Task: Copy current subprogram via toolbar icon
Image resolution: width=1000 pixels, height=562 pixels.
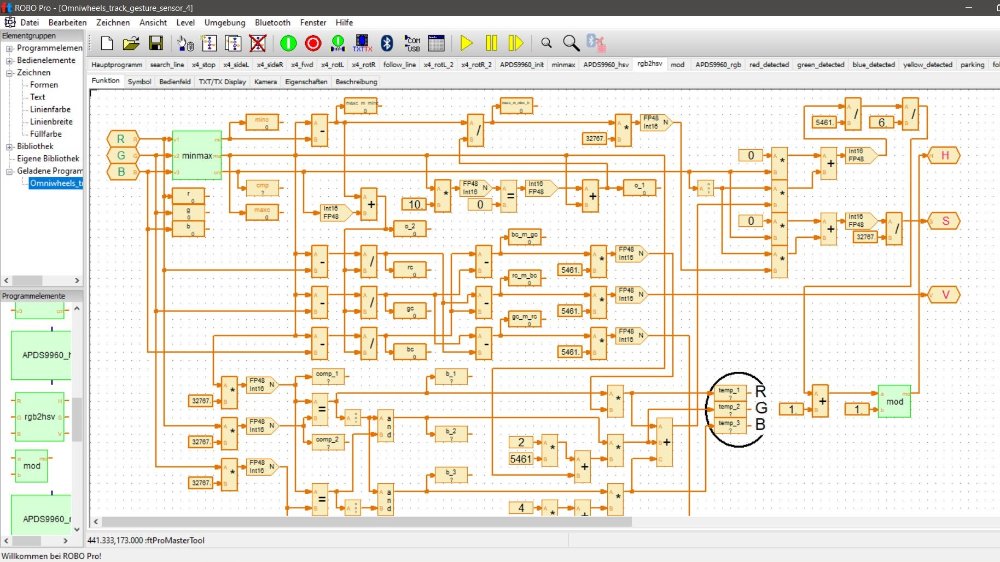Action: tap(233, 43)
